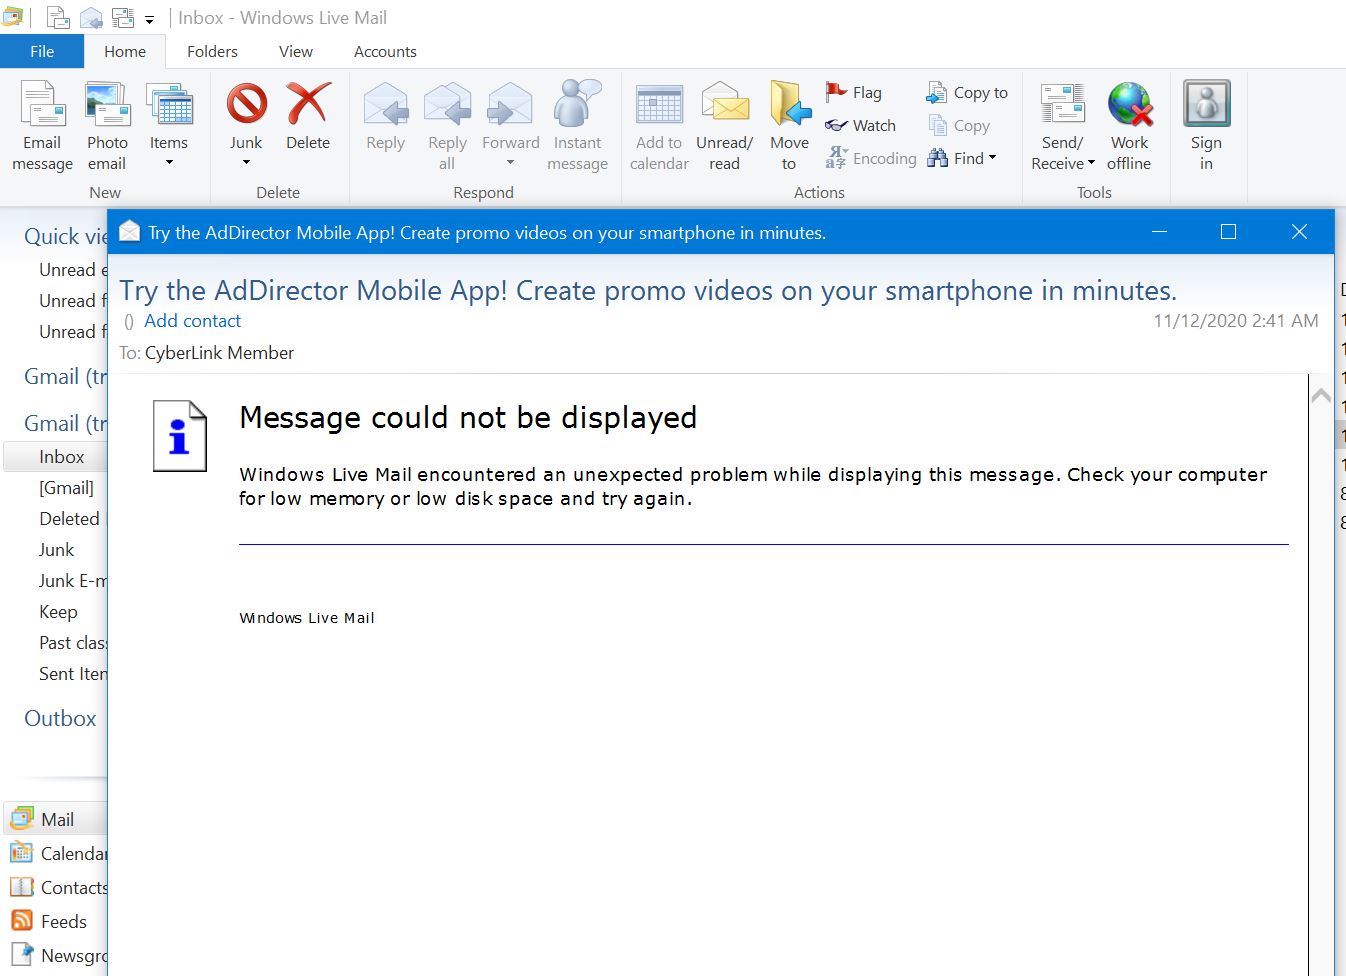
Task: Open the Keep folder
Action: click(58, 612)
